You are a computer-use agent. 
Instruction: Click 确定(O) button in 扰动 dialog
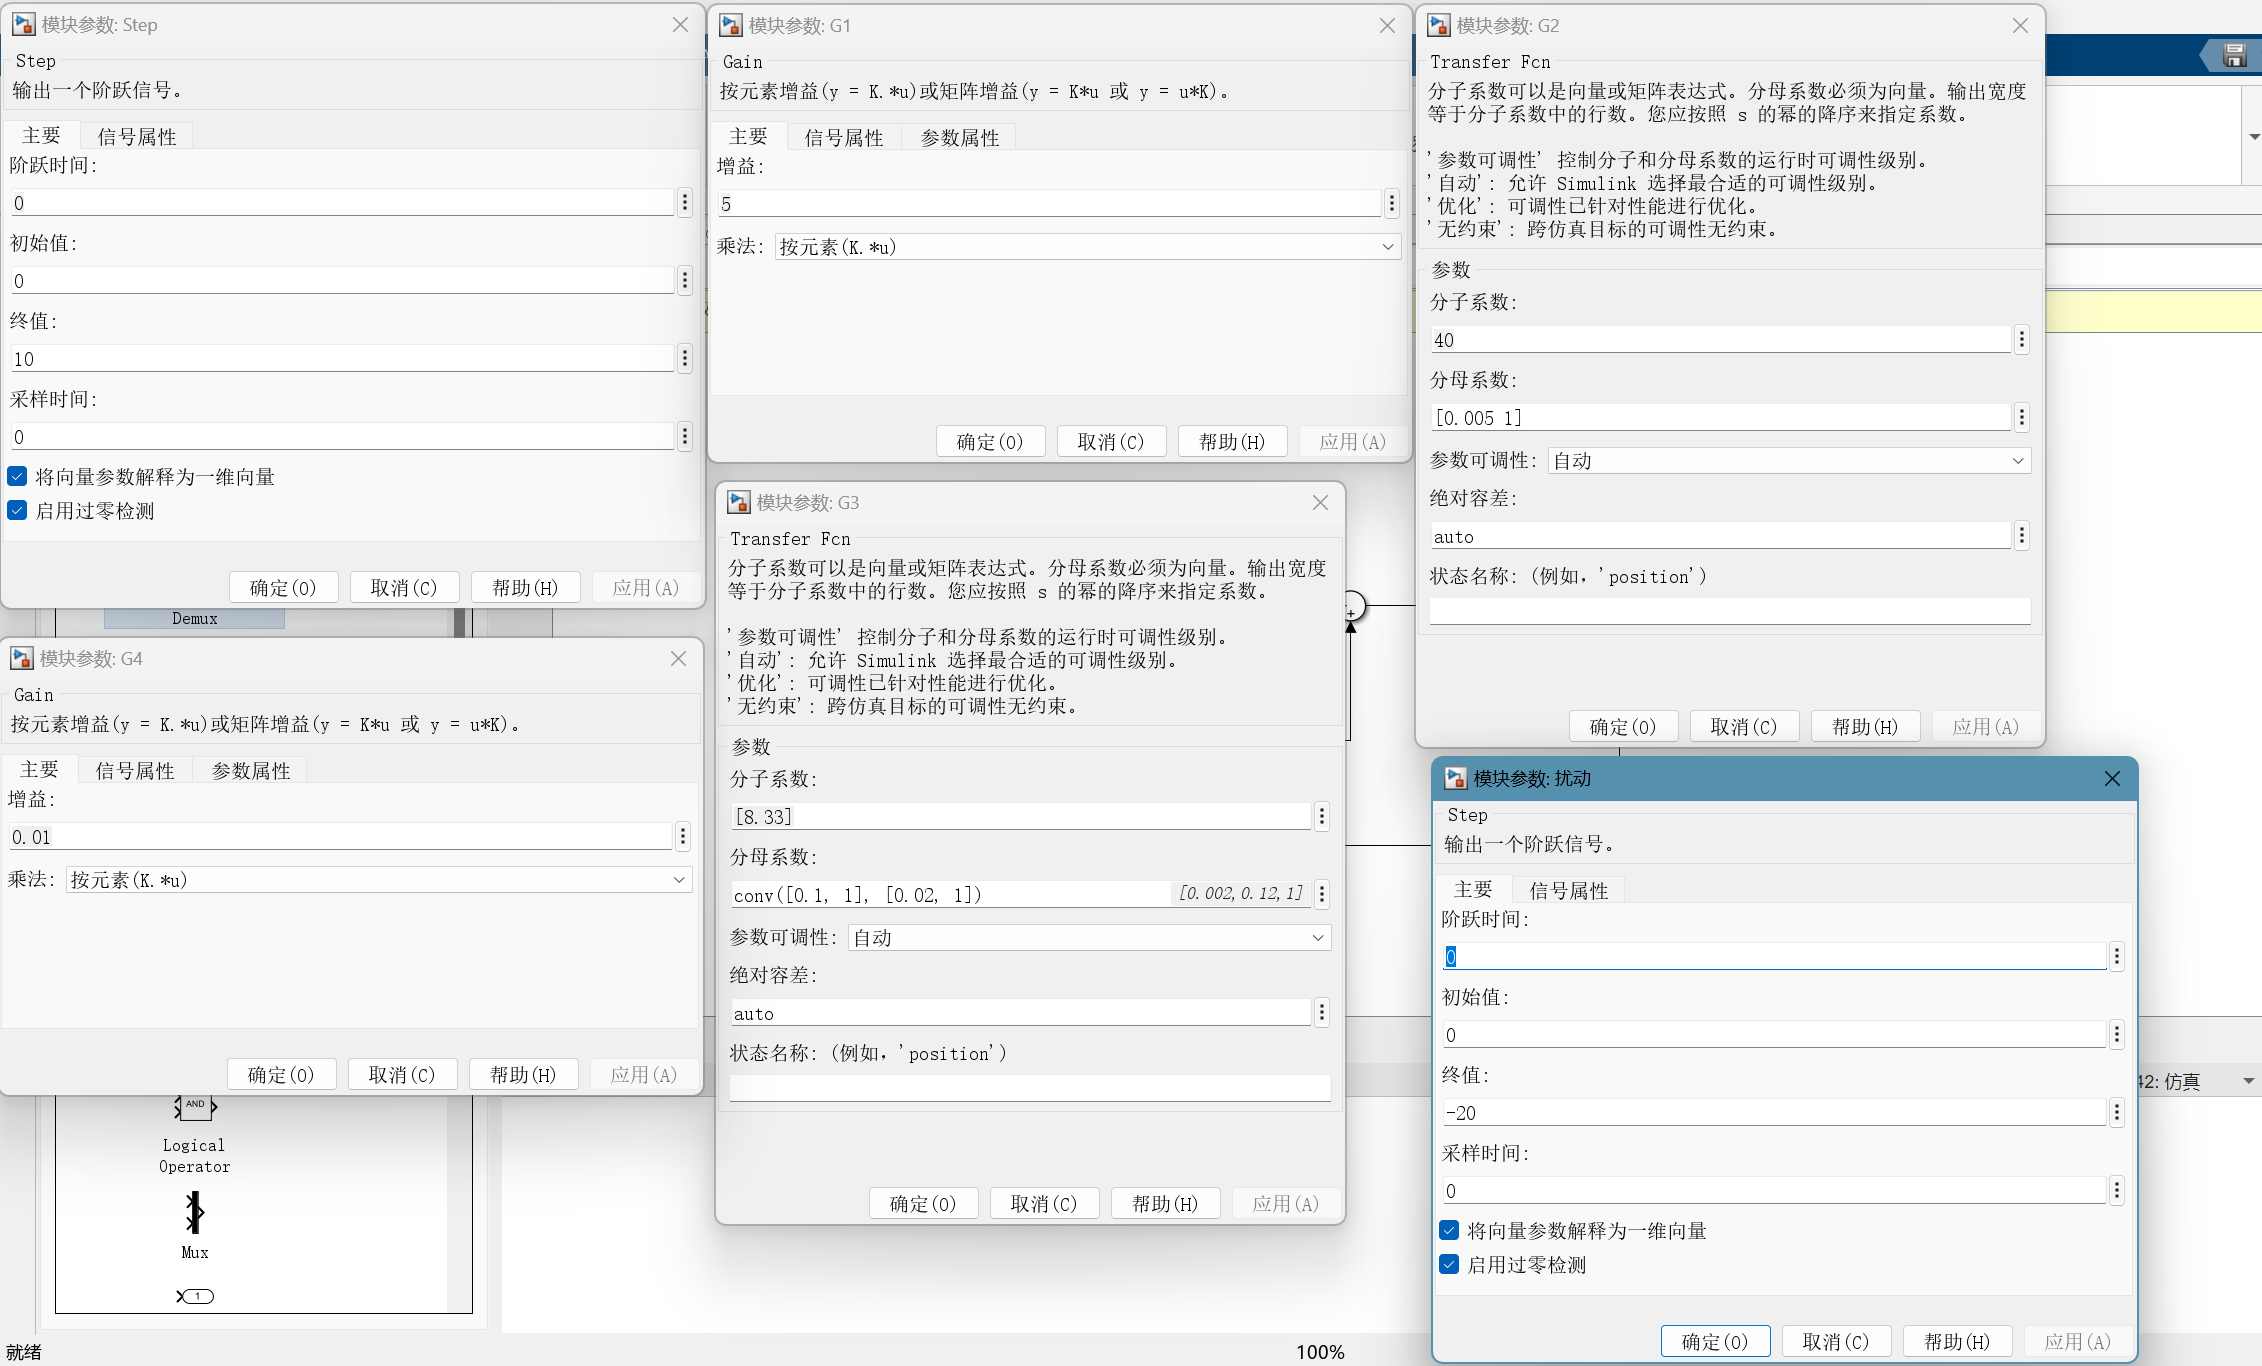coord(1715,1342)
